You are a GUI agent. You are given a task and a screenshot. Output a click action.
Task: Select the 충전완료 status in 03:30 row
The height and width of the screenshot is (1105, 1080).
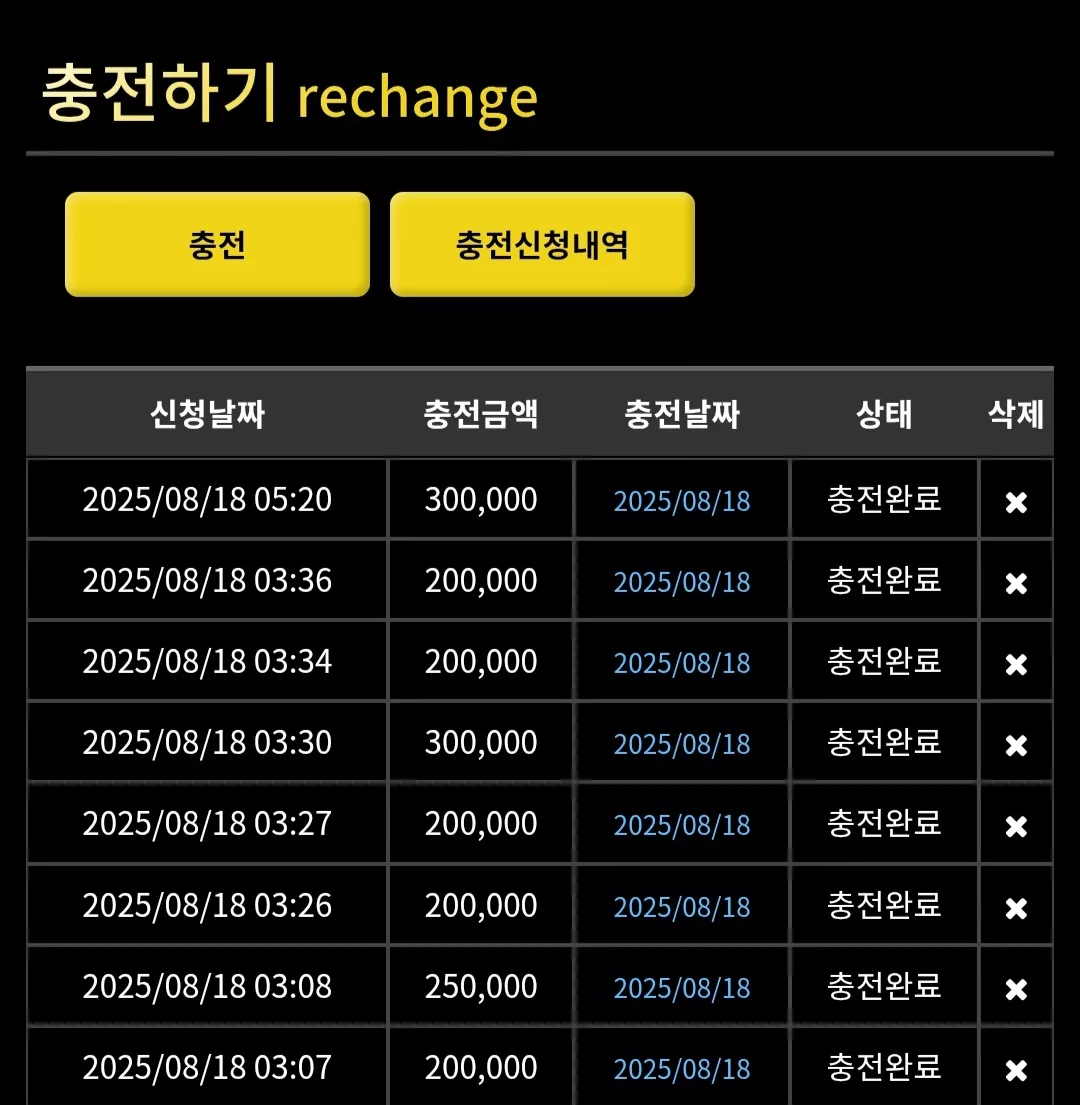[884, 742]
